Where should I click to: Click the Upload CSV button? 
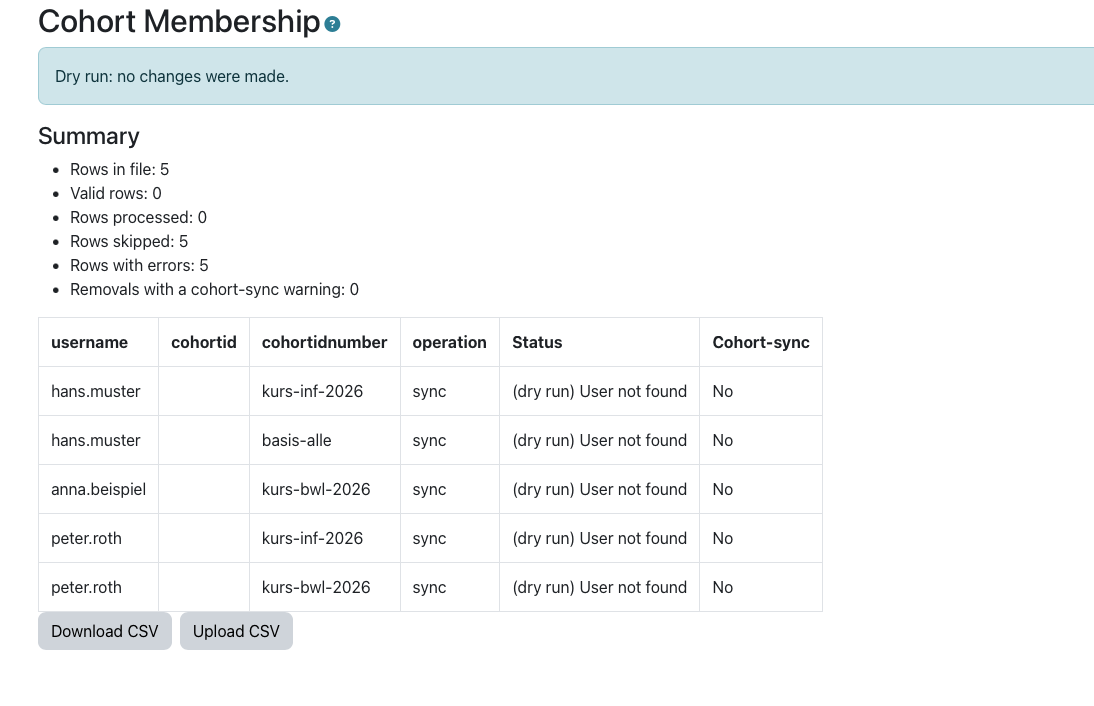tap(237, 631)
